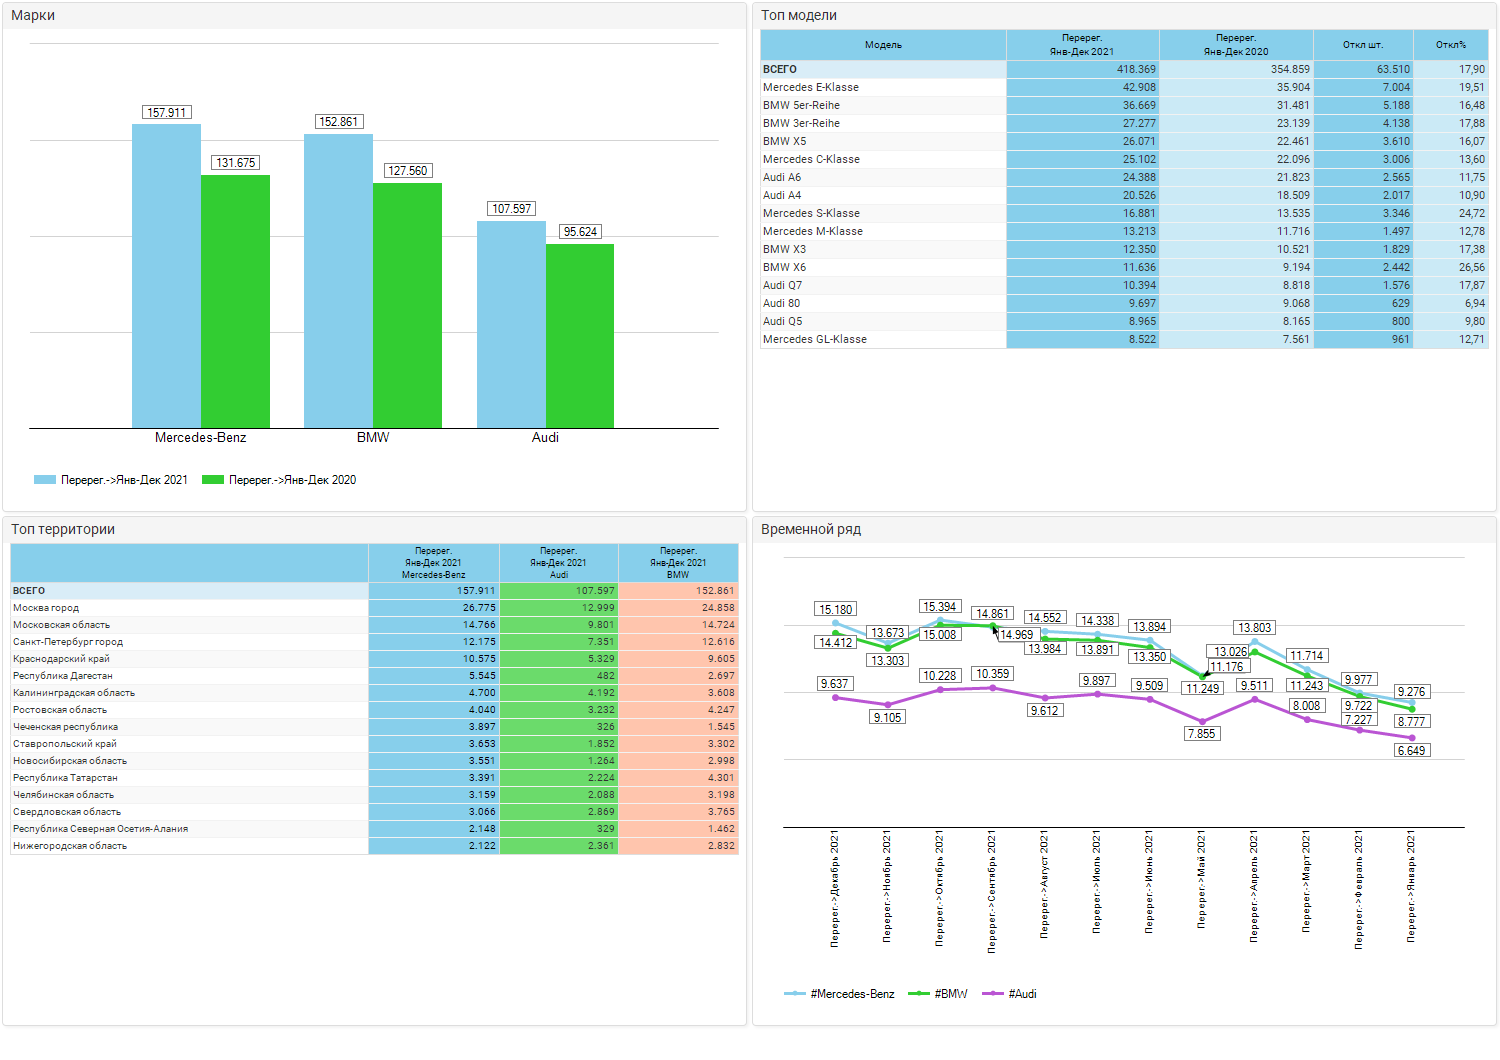Select the blue BMW bar 152.861
Image resolution: width=1500 pixels, height=1060 pixels.
point(338,281)
